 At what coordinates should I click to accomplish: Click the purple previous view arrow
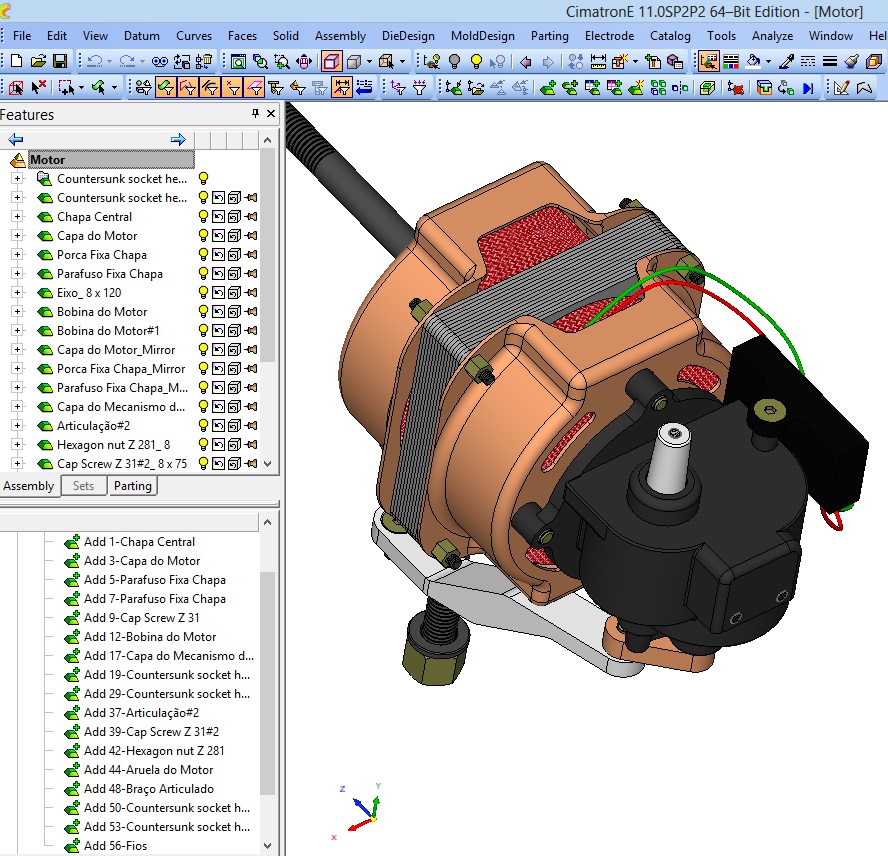(526, 62)
